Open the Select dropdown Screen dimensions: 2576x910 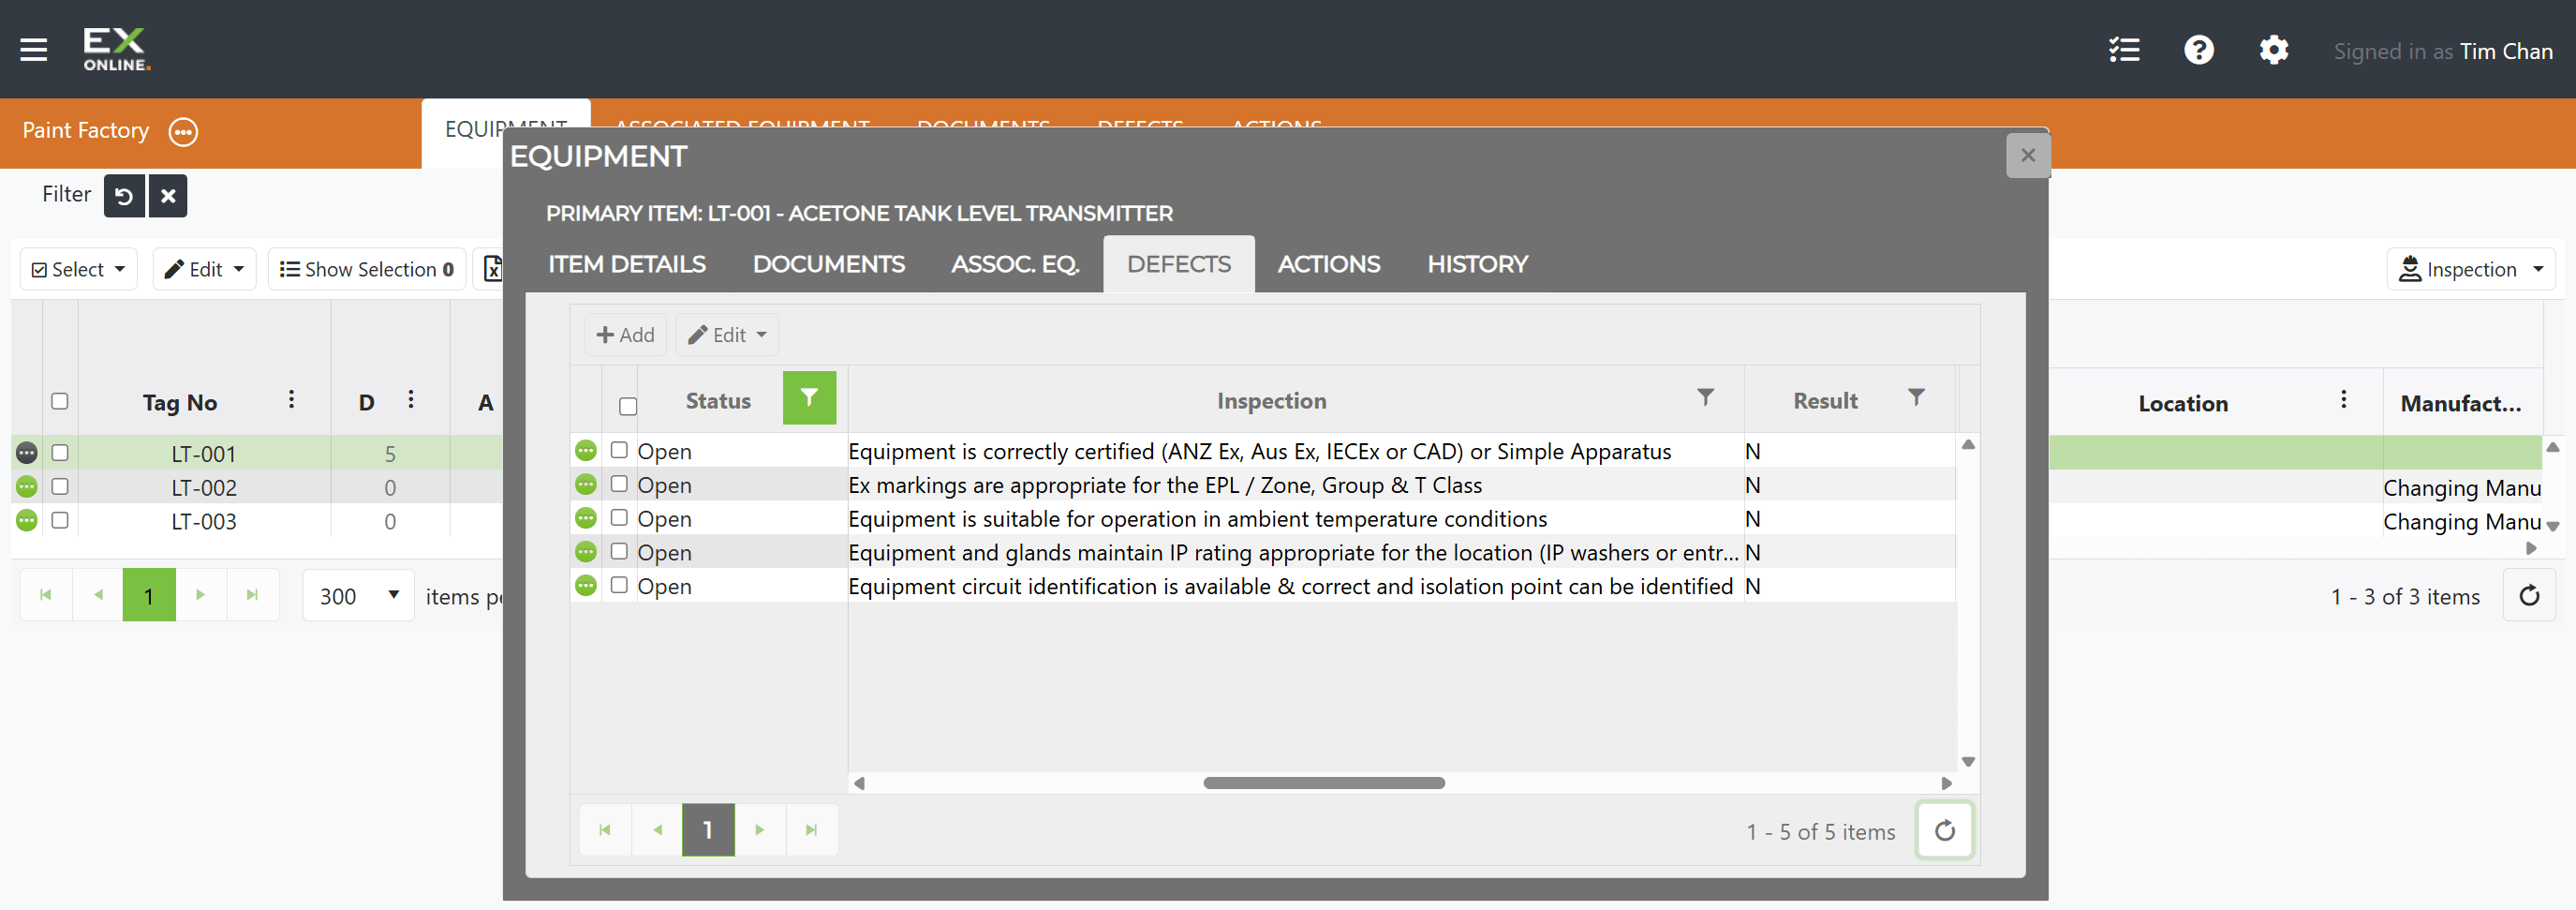pyautogui.click(x=79, y=269)
